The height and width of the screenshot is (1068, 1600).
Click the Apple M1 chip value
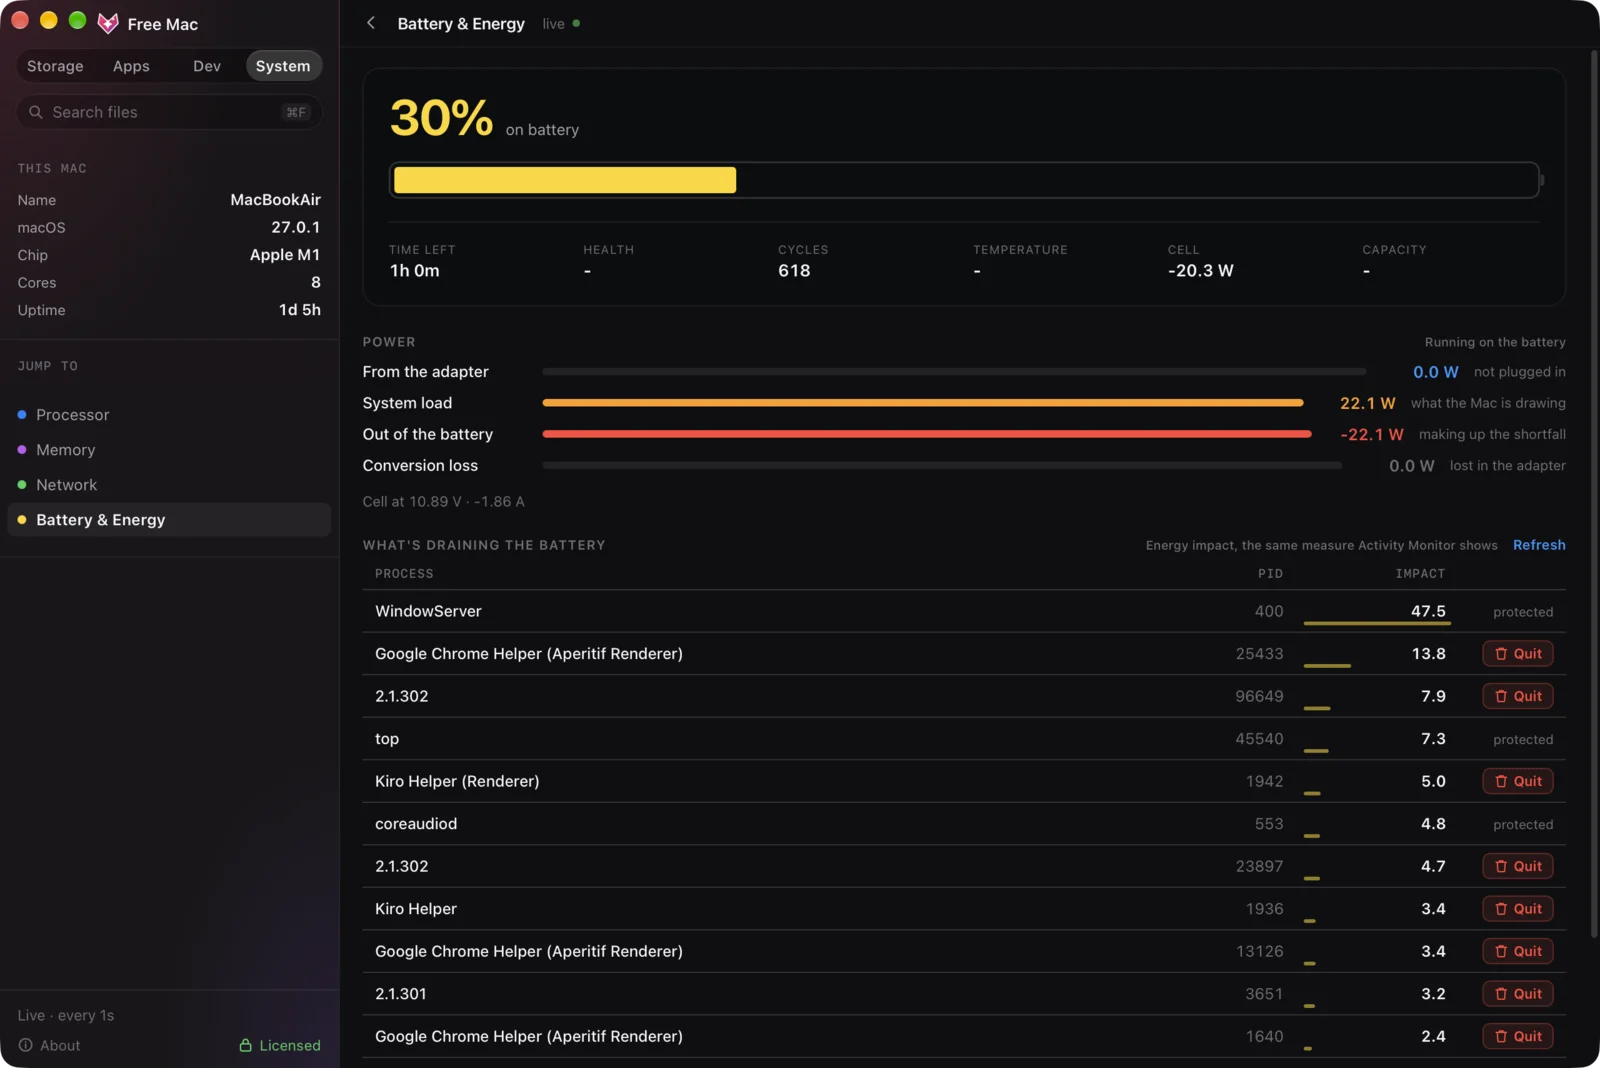[x=285, y=255]
